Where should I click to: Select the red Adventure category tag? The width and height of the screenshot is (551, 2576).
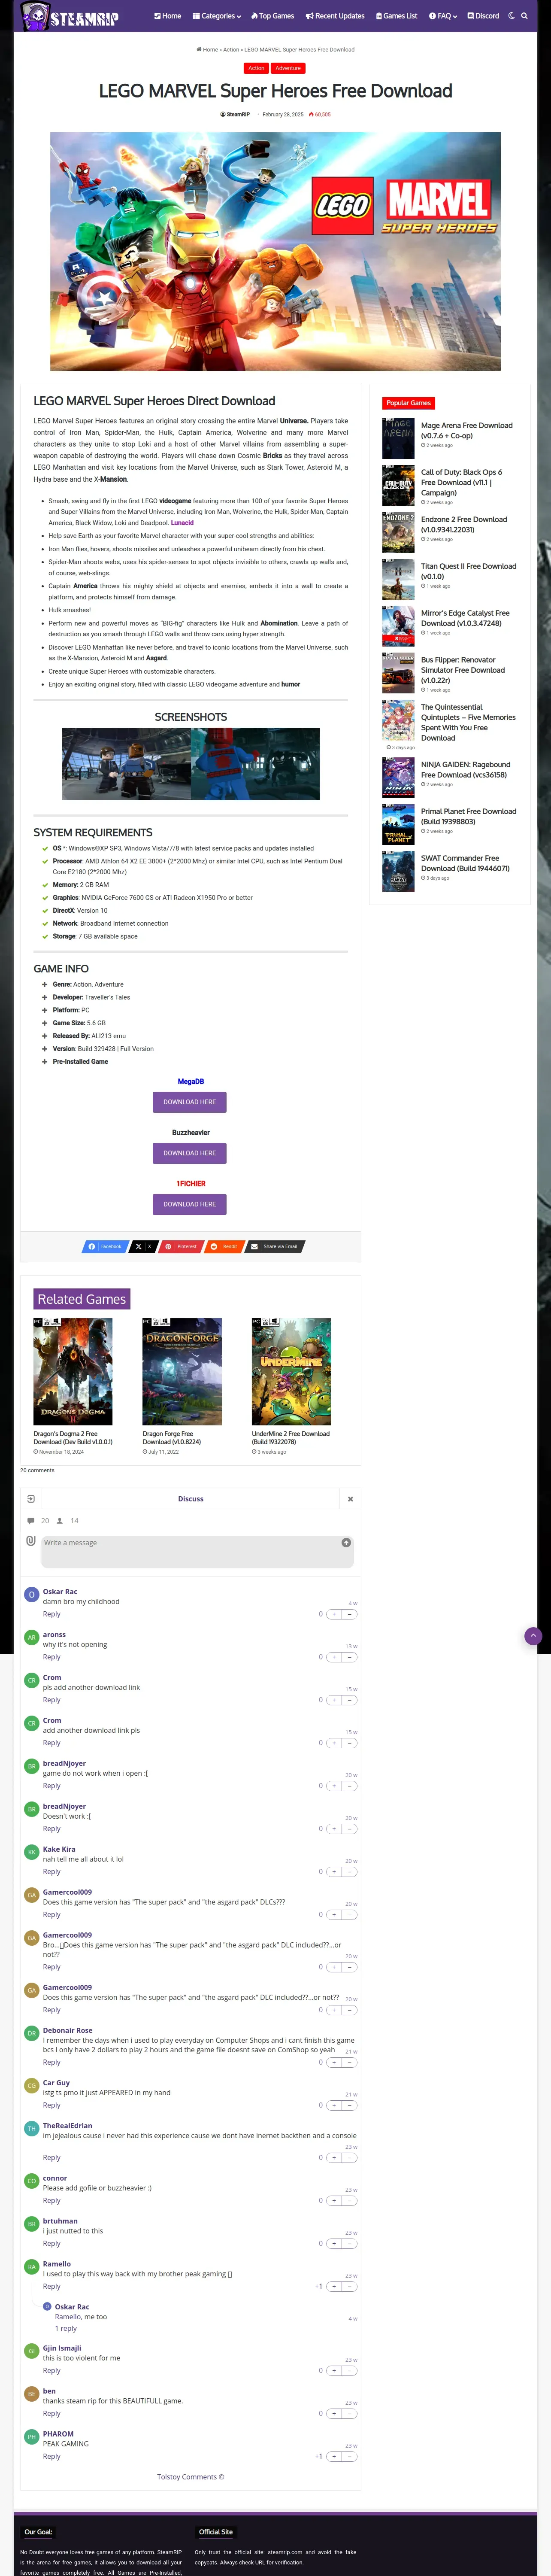[x=288, y=68]
